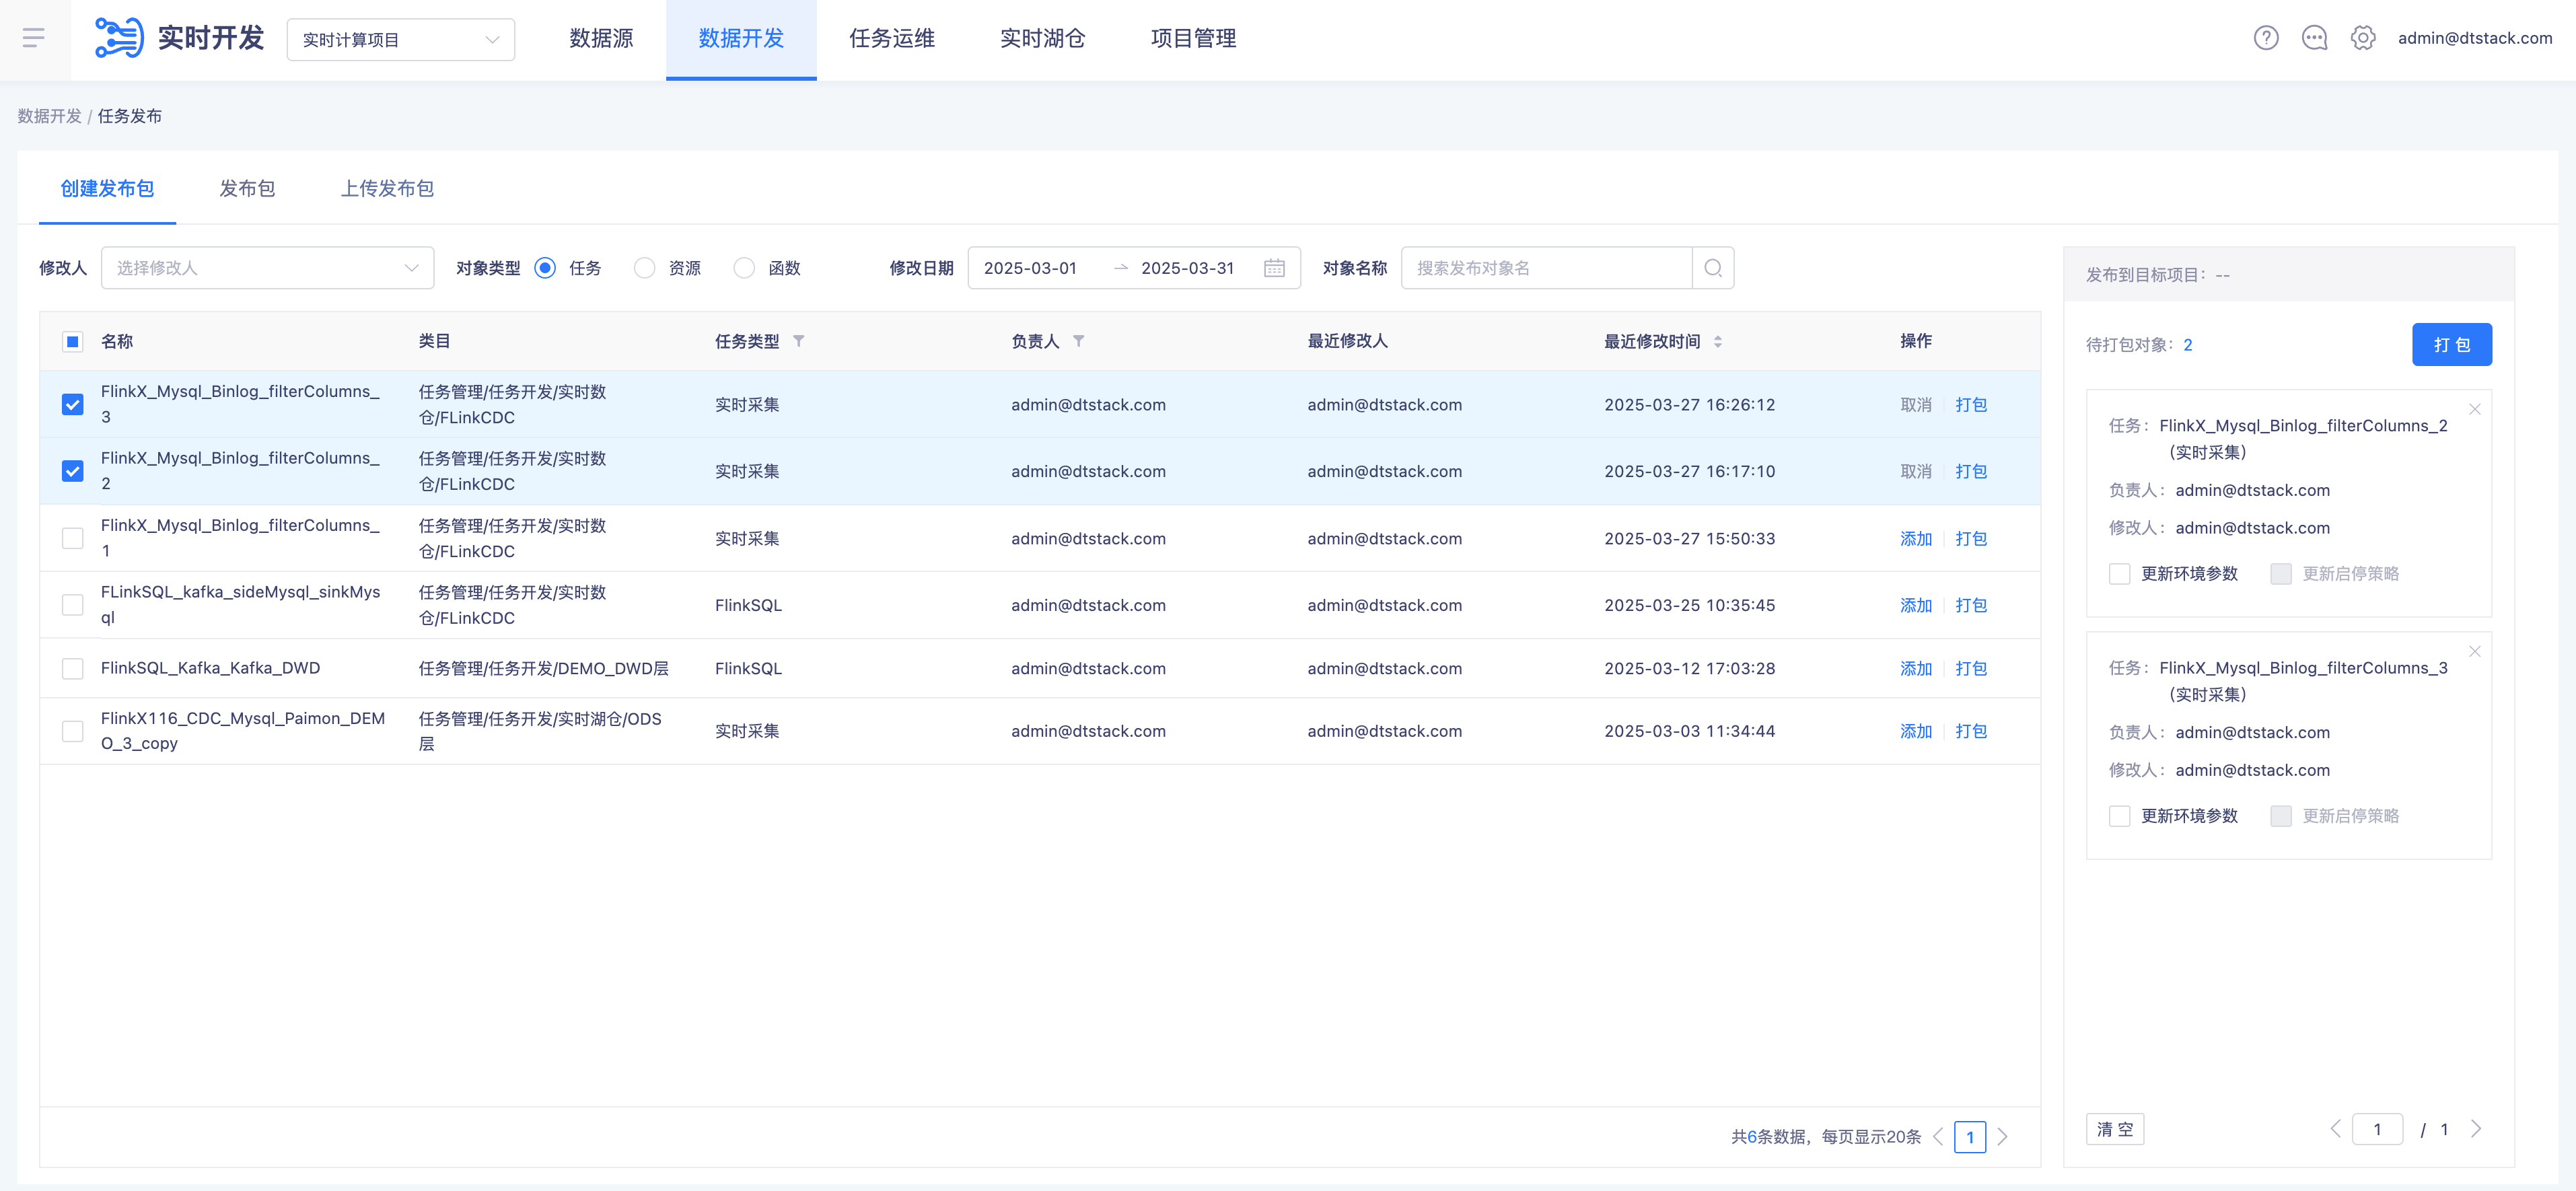
Task: Click page 1 in task table pagination
Action: [x=1970, y=1137]
